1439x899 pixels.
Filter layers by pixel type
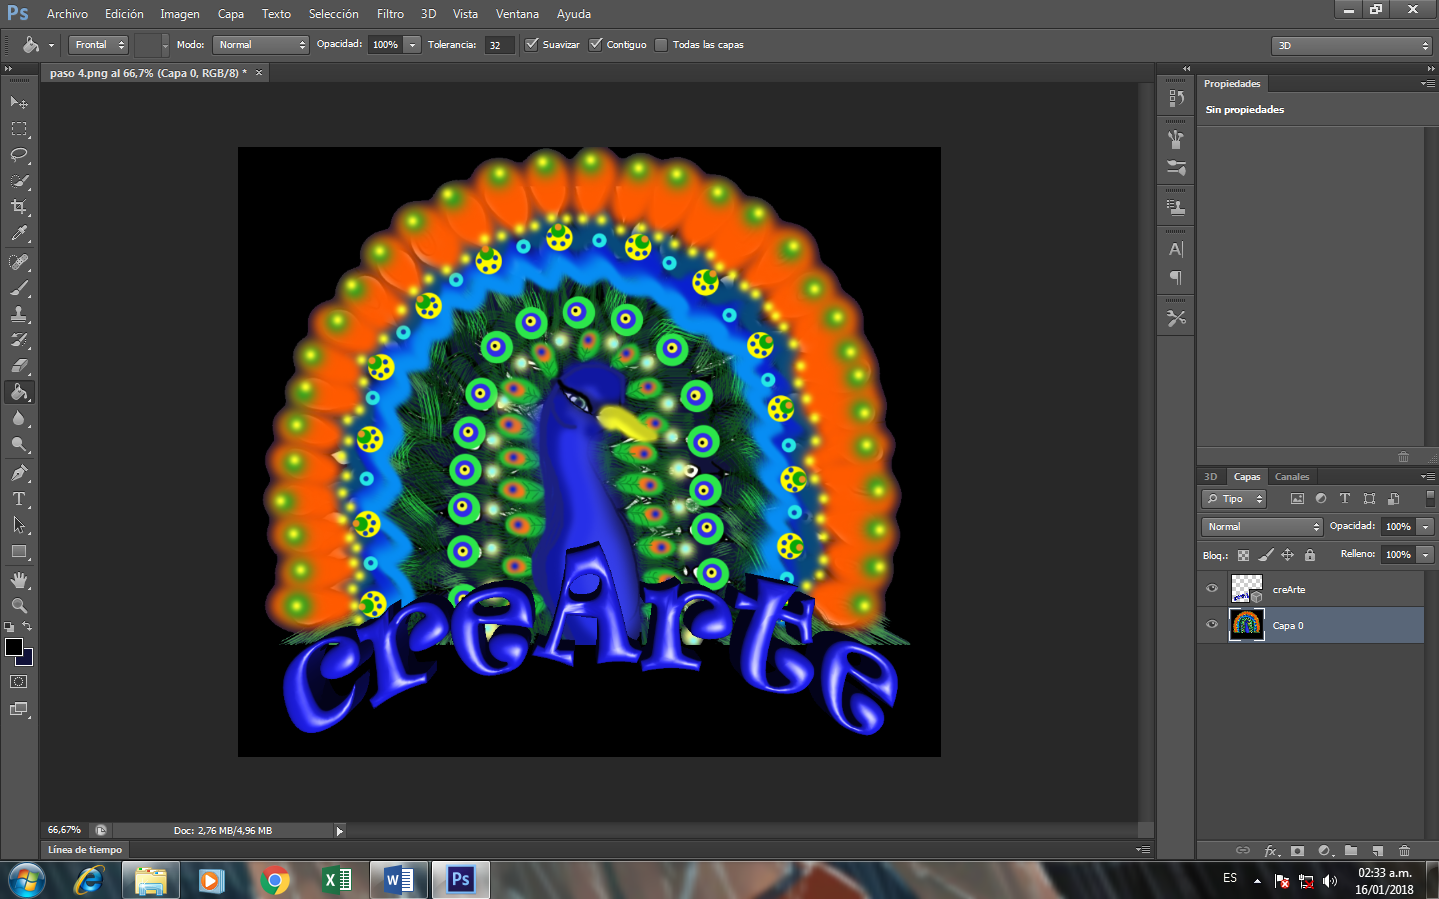coord(1297,498)
